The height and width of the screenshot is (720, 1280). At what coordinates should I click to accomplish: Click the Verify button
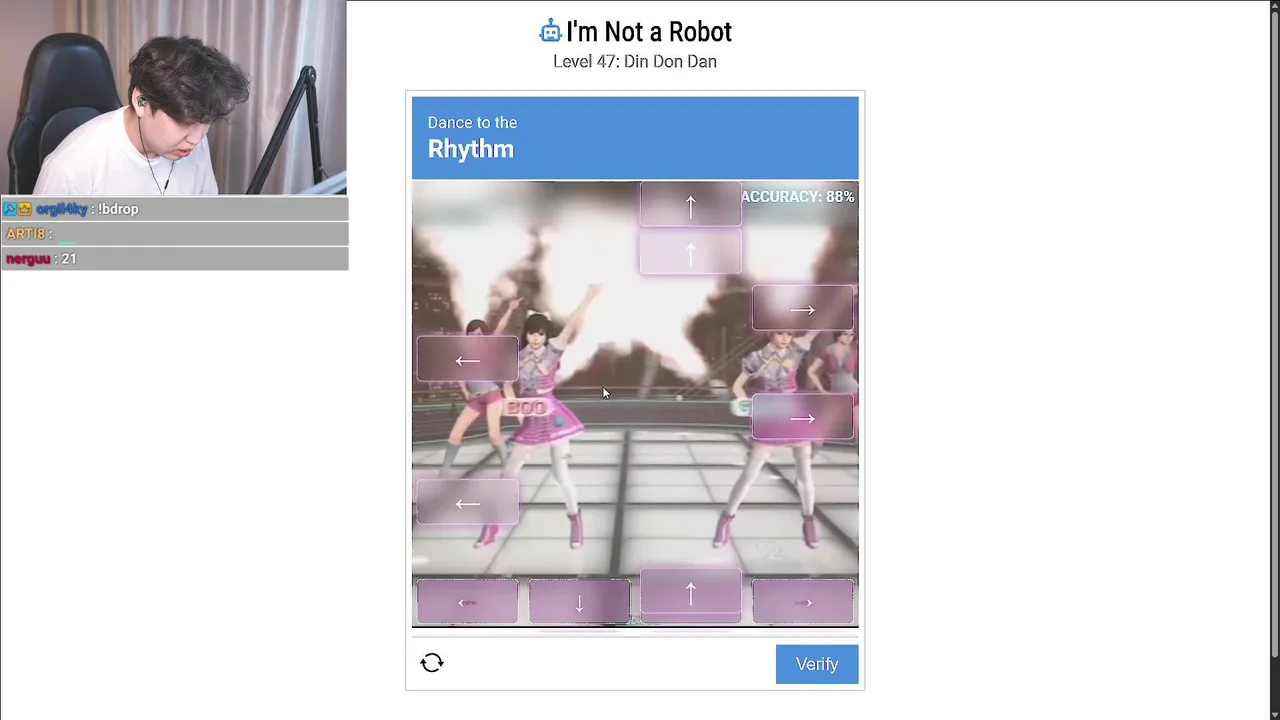817,664
